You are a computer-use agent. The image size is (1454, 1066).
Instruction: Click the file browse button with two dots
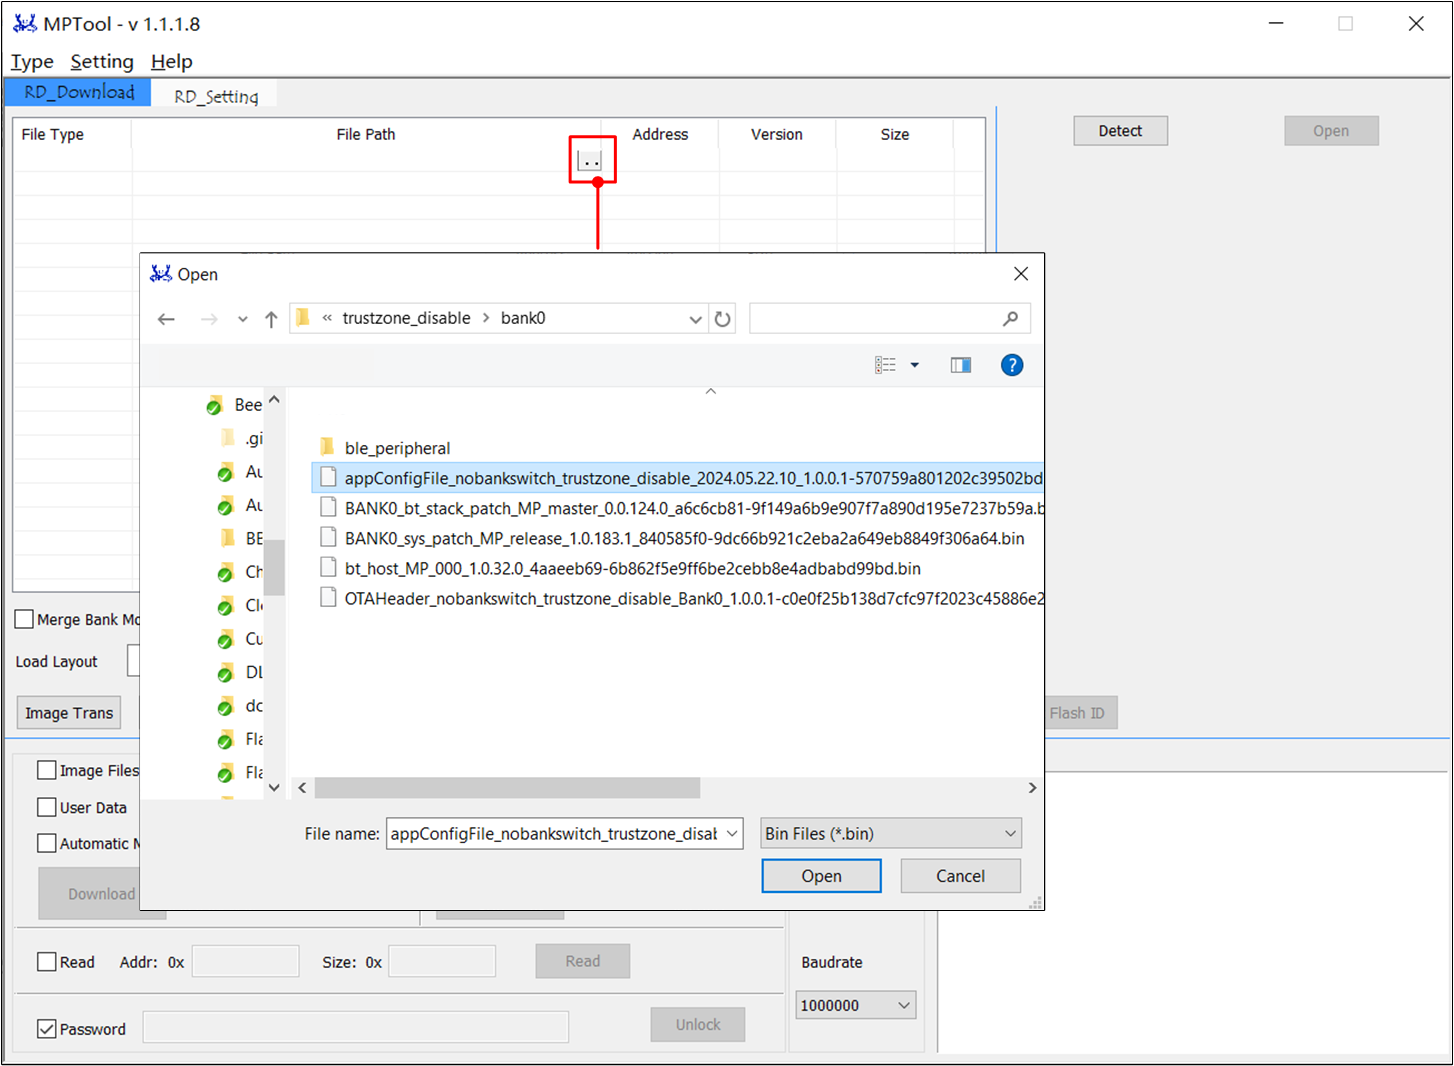click(x=590, y=161)
